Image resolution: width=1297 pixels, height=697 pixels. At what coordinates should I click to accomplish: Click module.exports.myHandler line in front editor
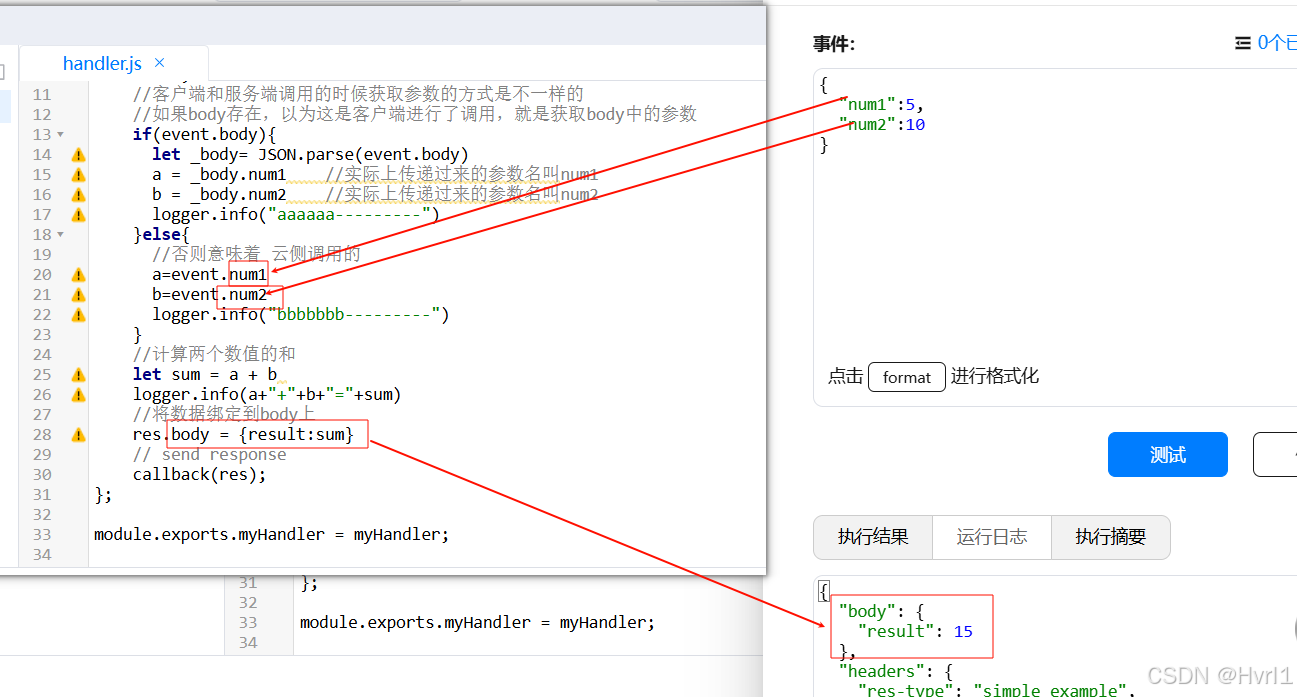tap(272, 534)
